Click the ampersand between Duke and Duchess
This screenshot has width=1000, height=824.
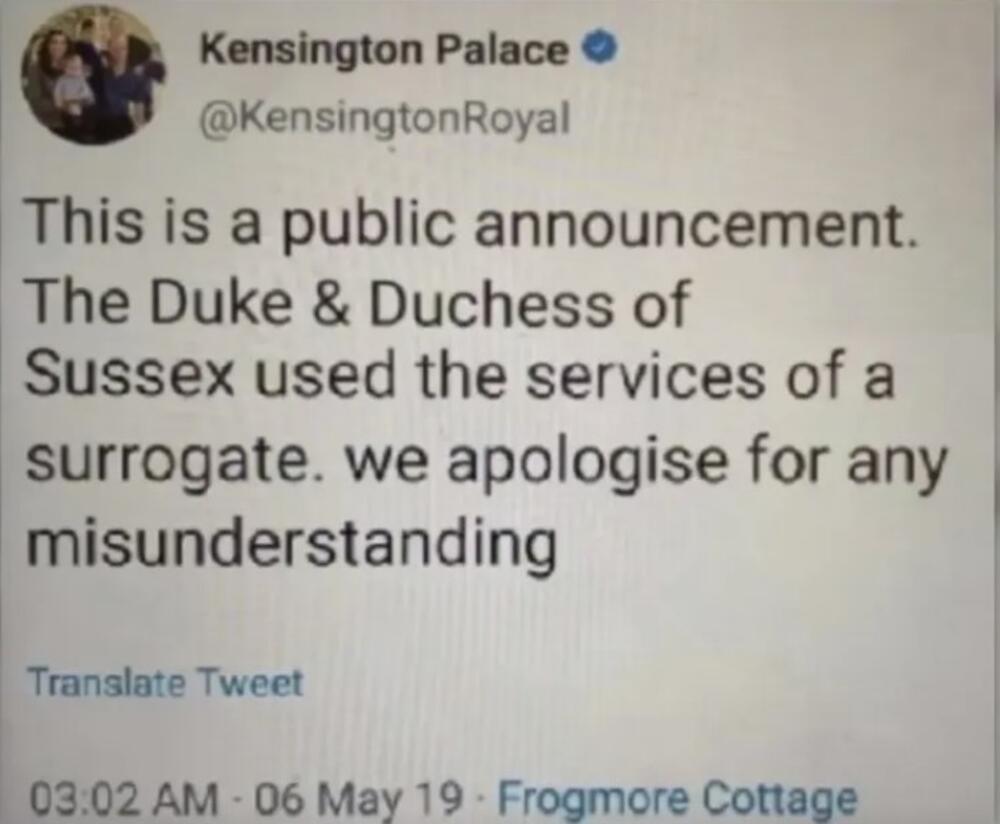(338, 308)
